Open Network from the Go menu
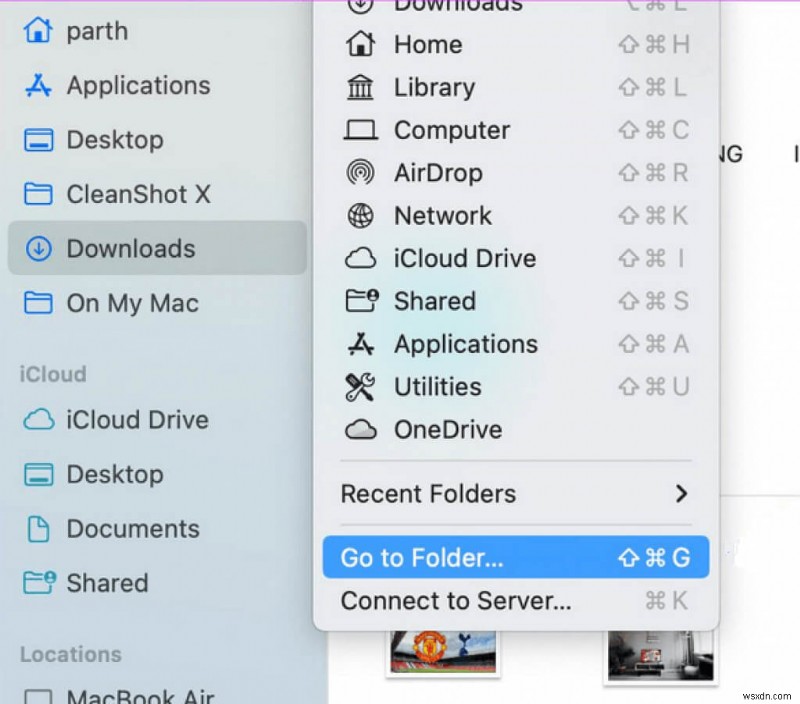 516,216
